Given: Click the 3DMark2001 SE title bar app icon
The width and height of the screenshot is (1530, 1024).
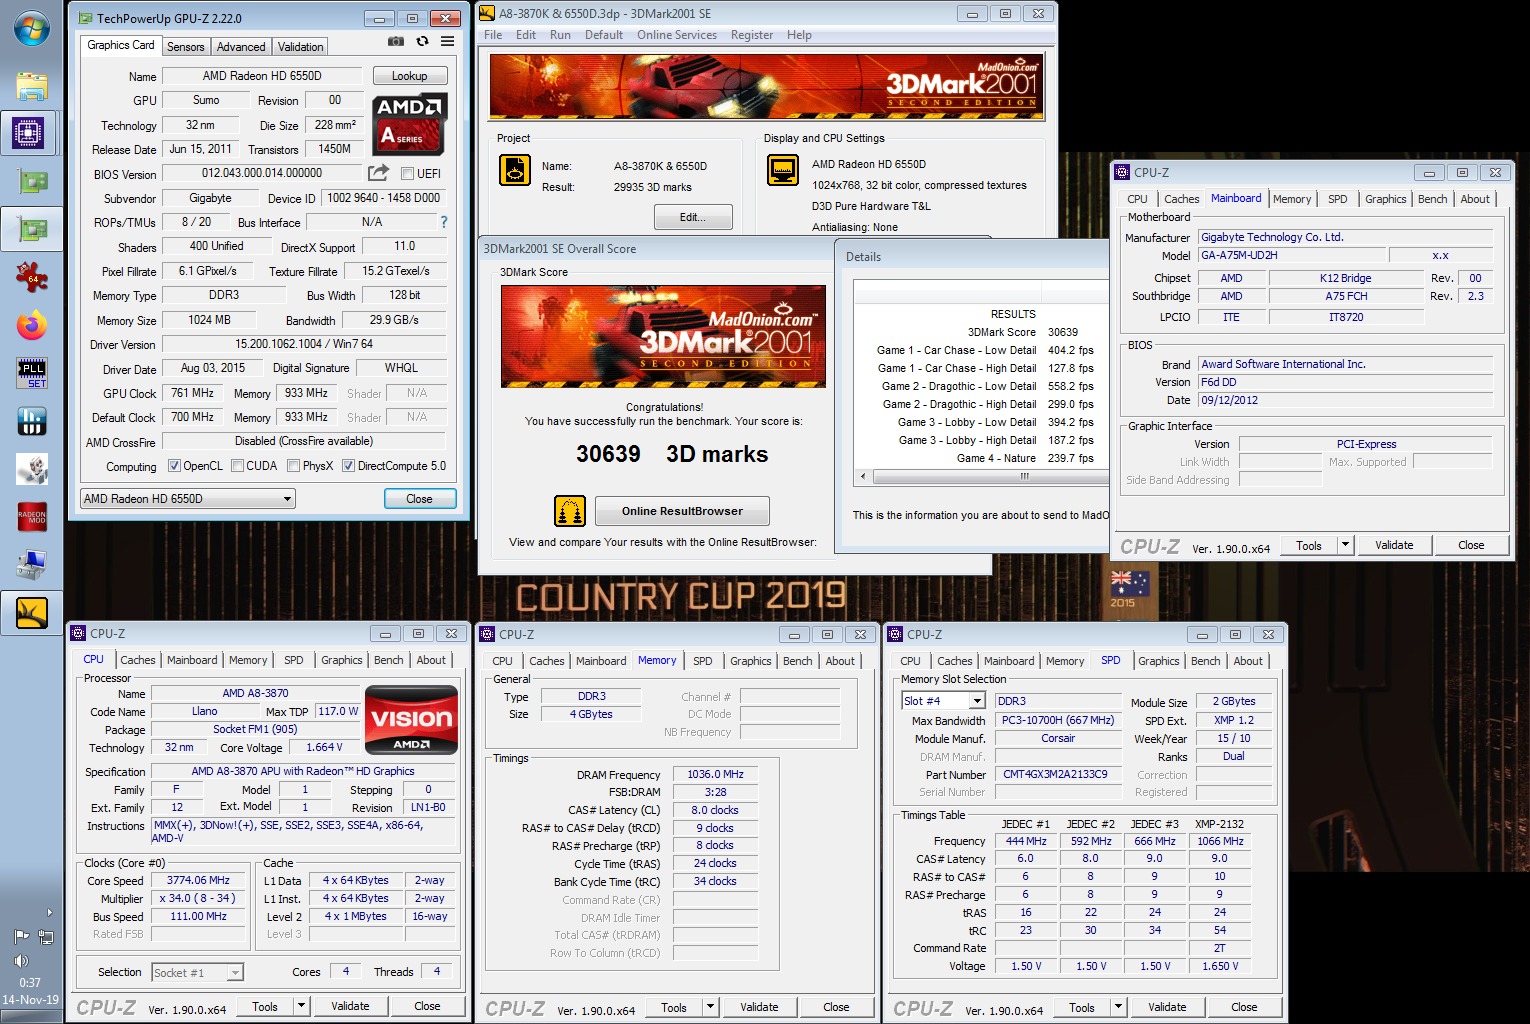Looking at the screenshot, I should tap(487, 13).
